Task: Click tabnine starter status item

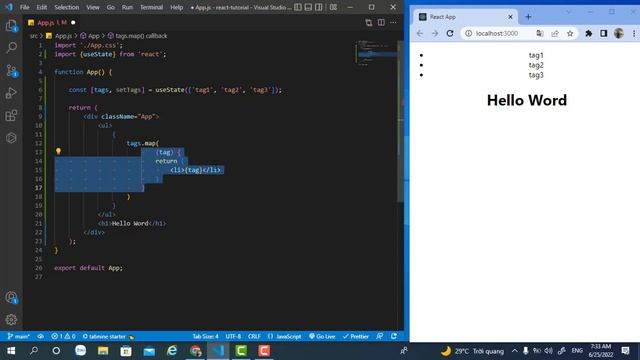Action: [x=108, y=336]
